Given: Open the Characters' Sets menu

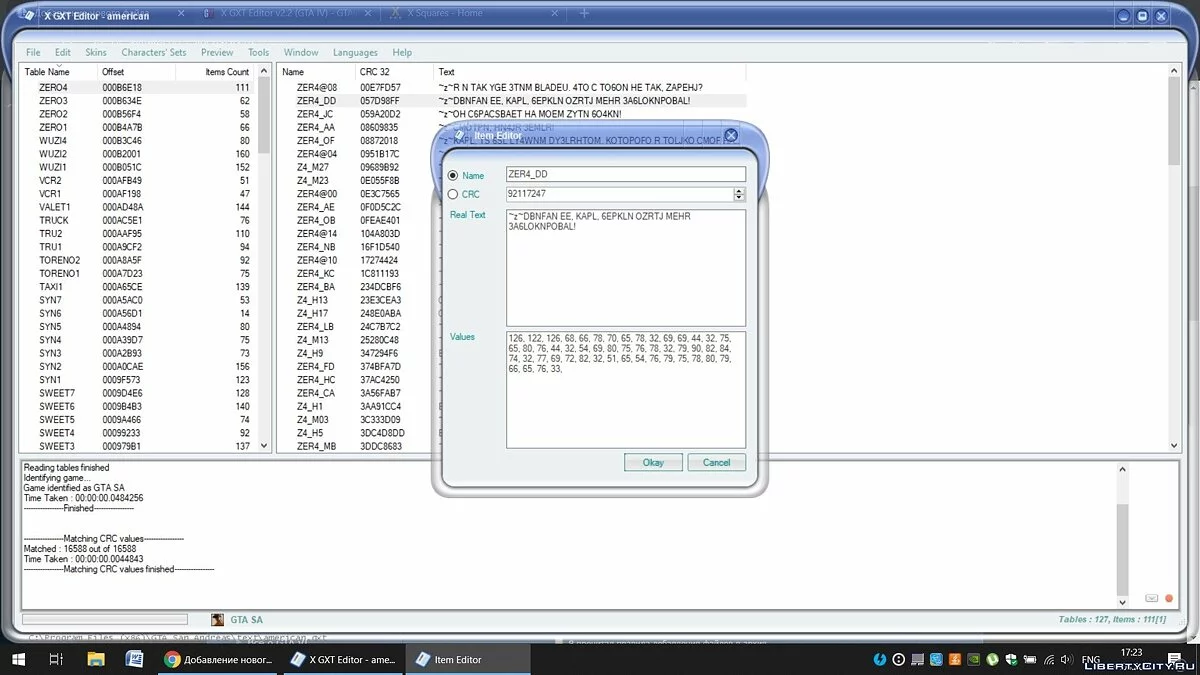Looking at the screenshot, I should [153, 52].
